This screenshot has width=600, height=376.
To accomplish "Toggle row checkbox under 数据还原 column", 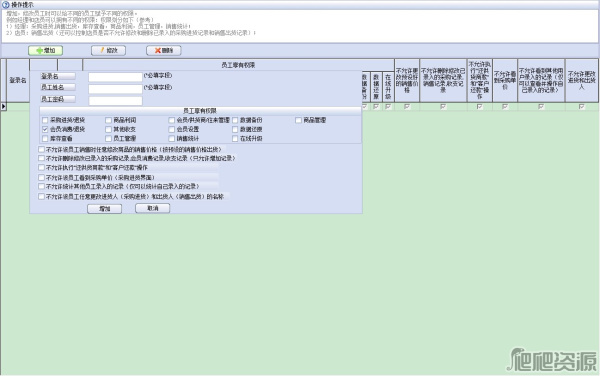I will [x=376, y=107].
